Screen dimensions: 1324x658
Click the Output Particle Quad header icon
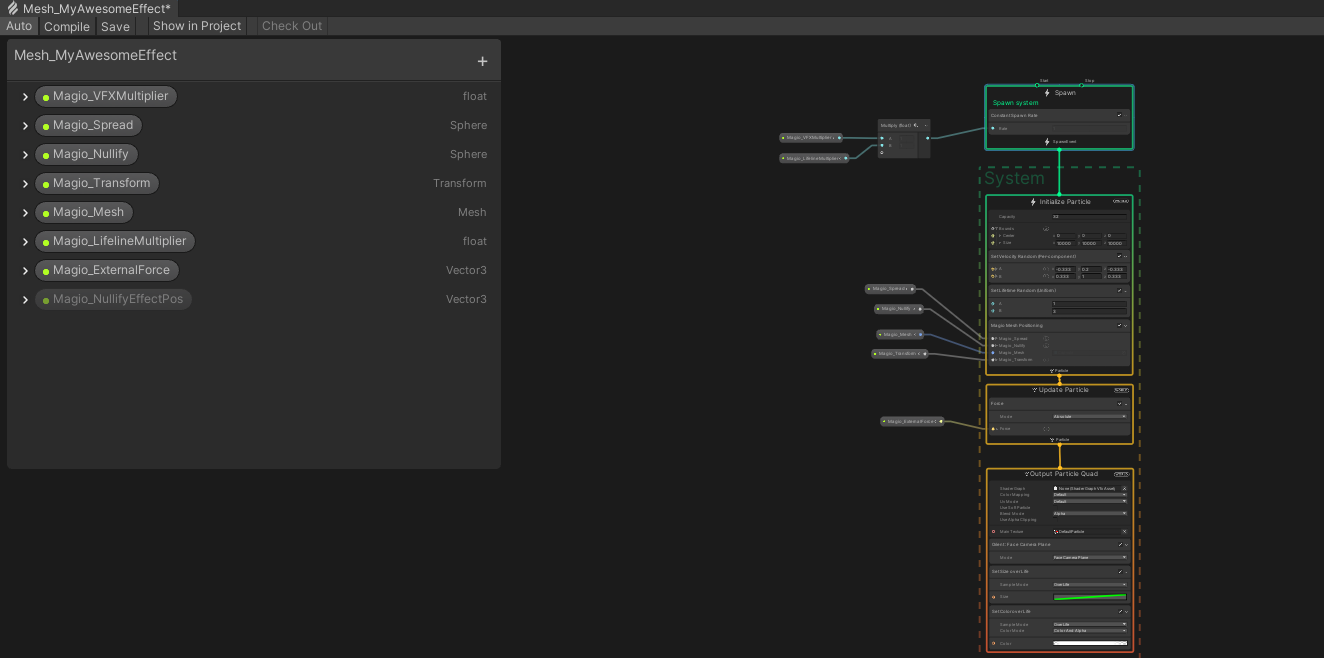[1027, 474]
